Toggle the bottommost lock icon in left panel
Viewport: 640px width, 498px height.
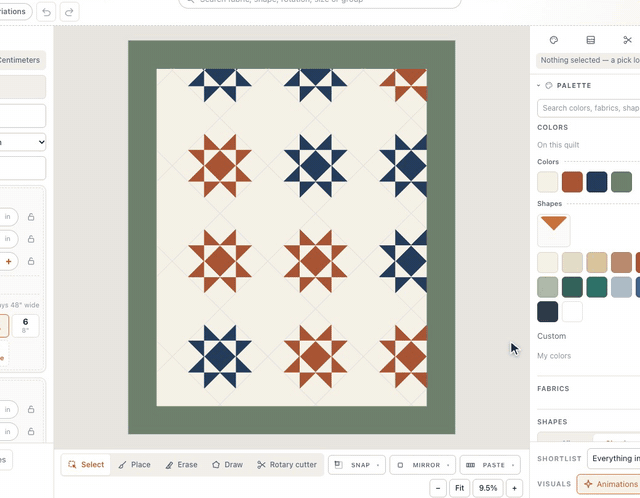(31, 431)
